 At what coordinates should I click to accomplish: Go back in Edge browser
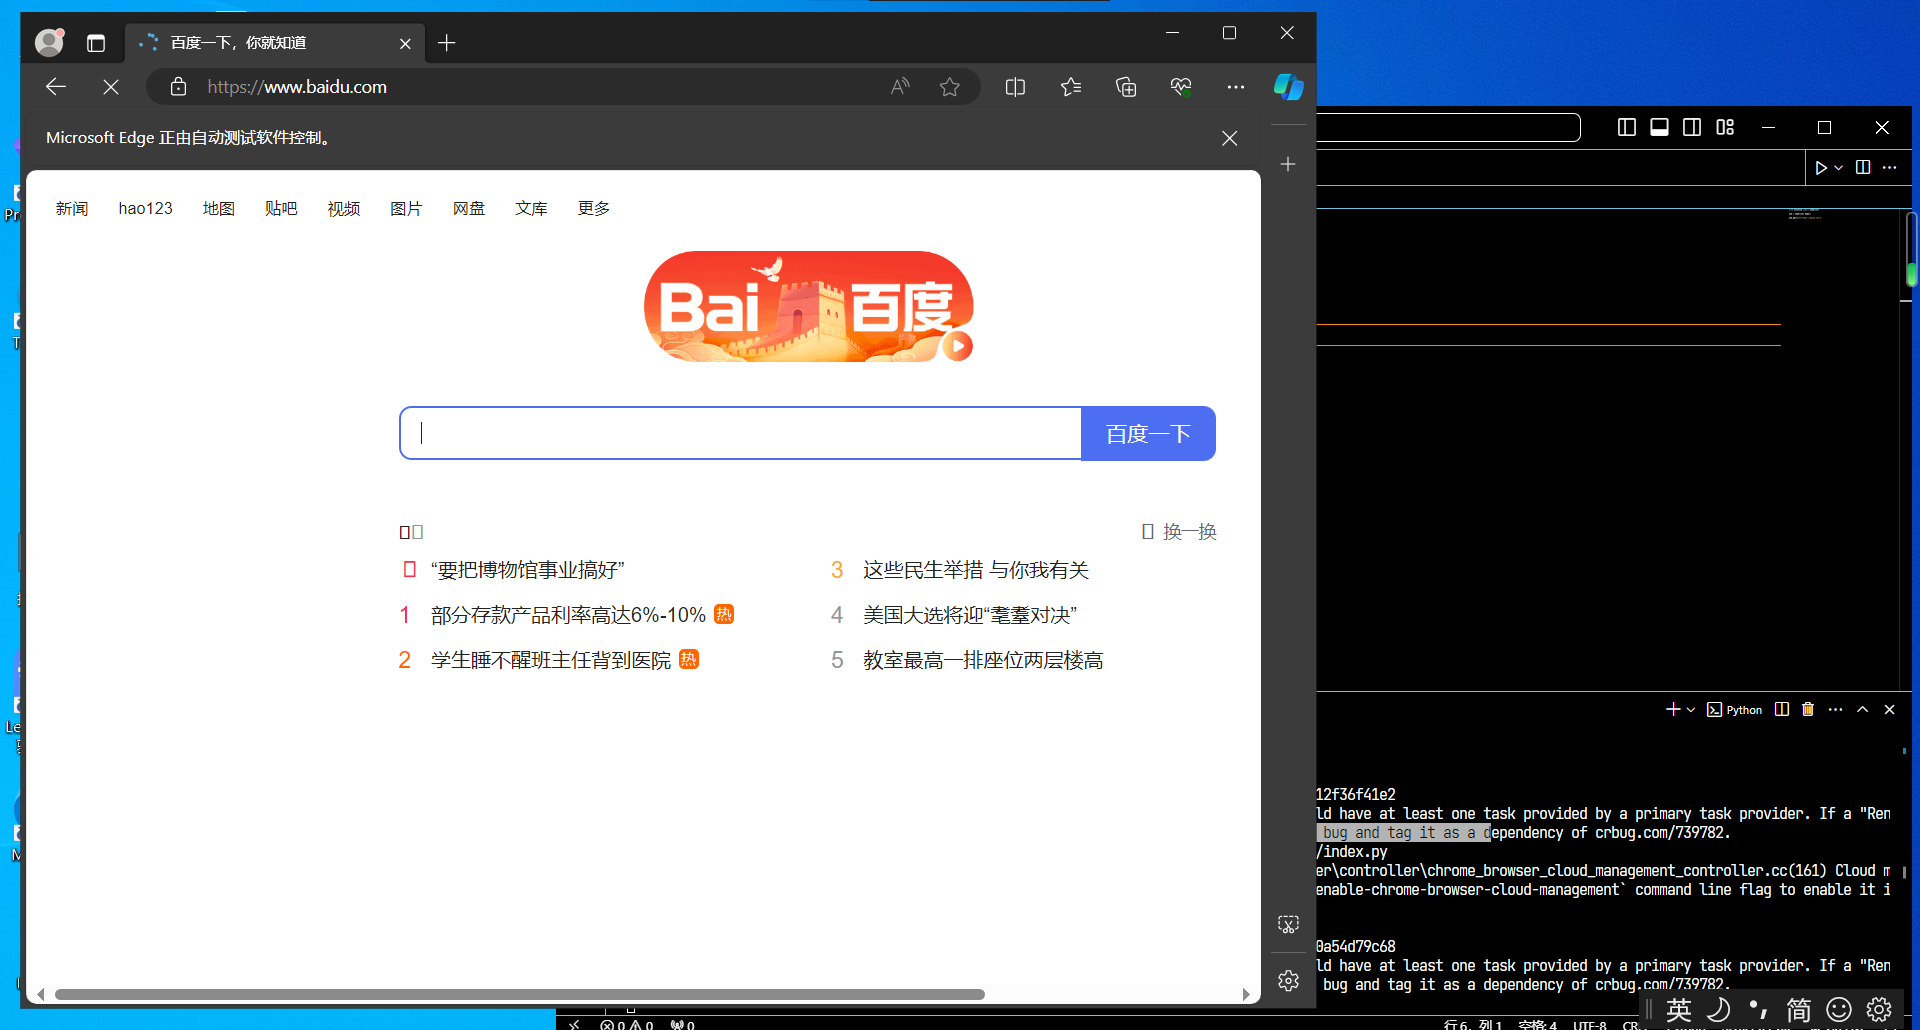56,87
